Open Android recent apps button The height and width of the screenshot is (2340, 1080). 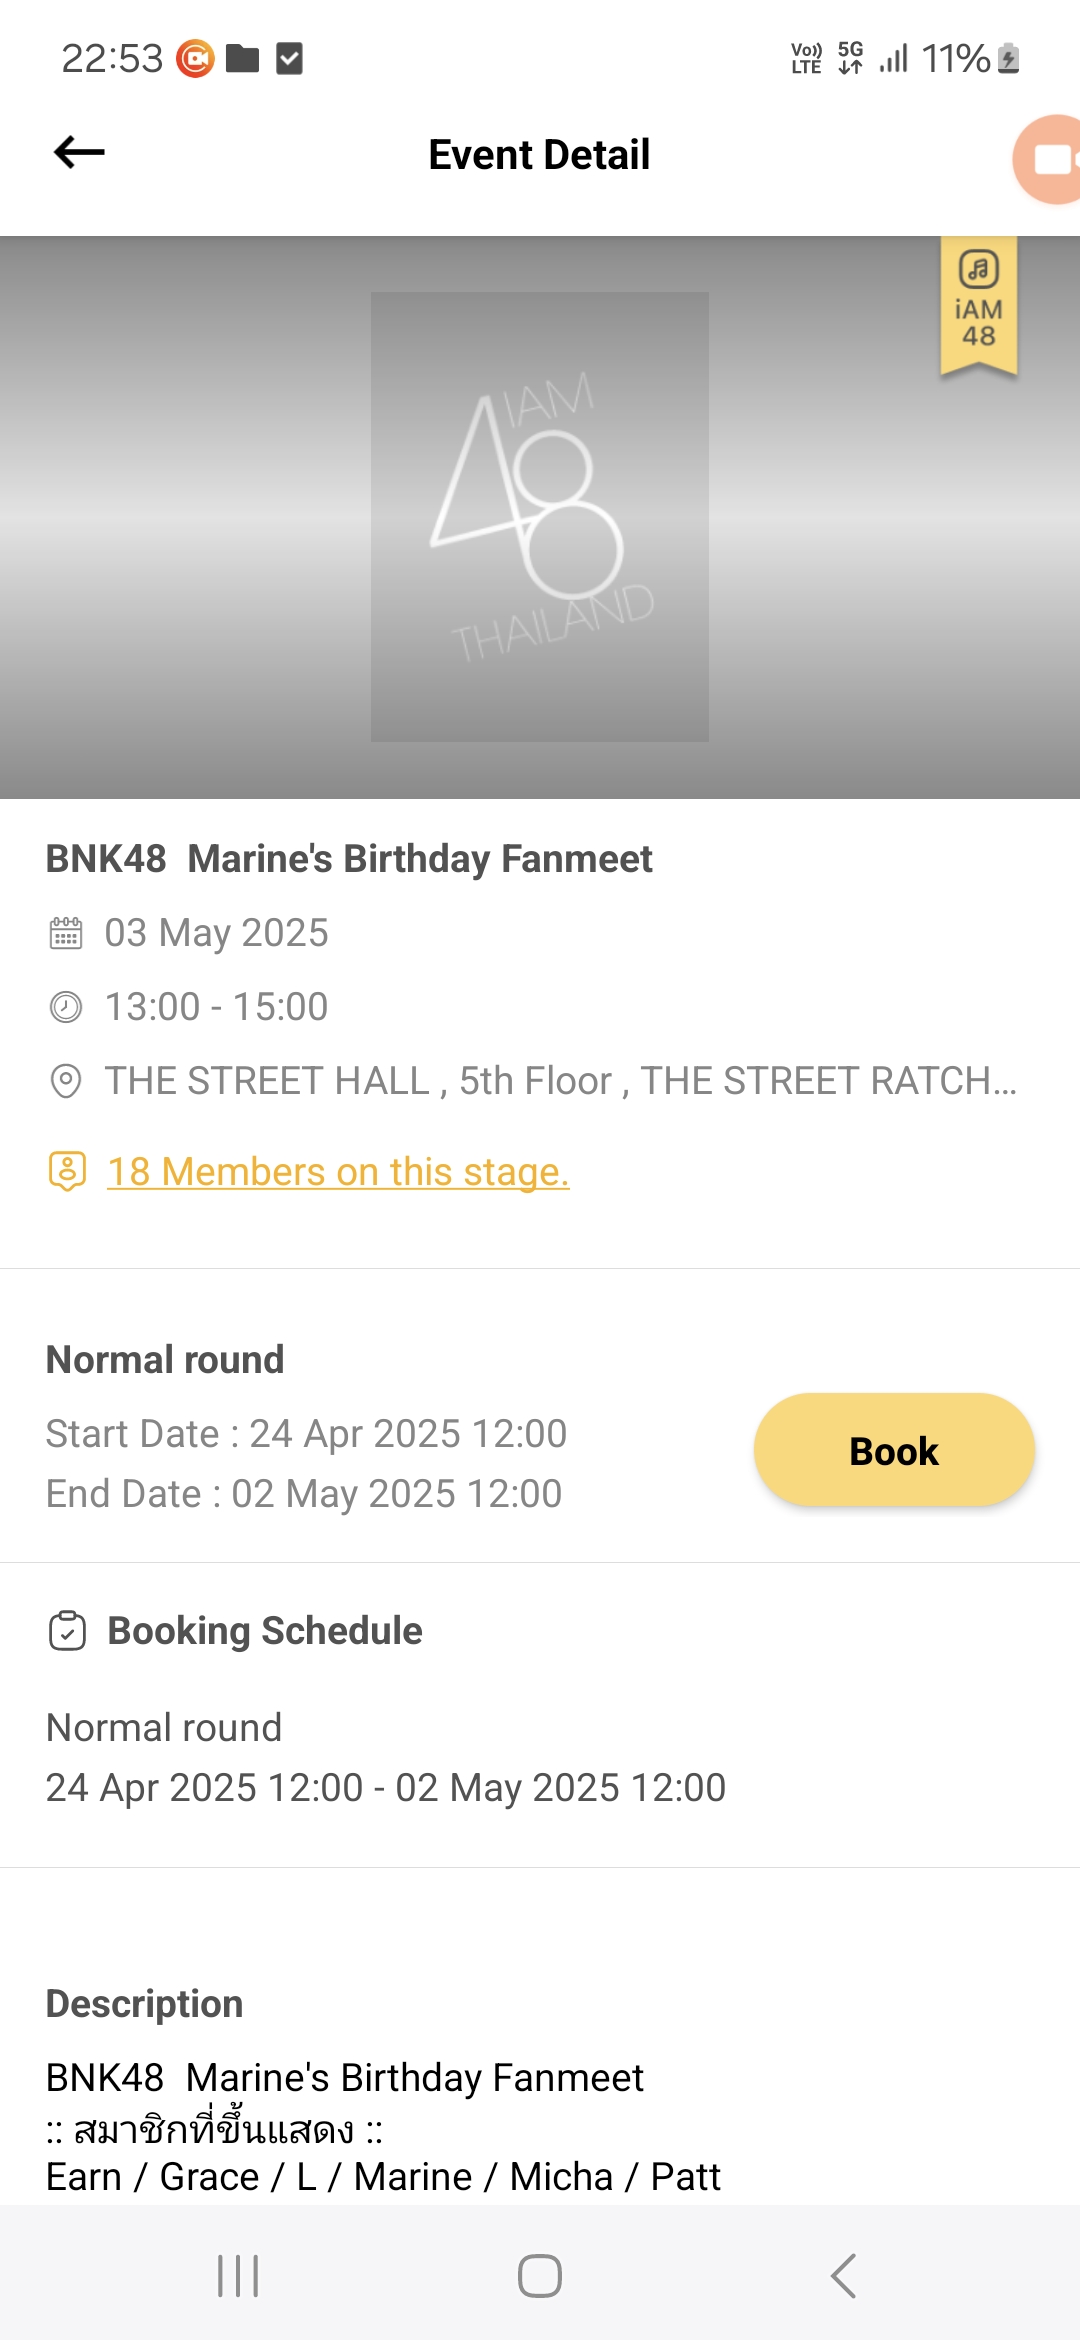238,2276
